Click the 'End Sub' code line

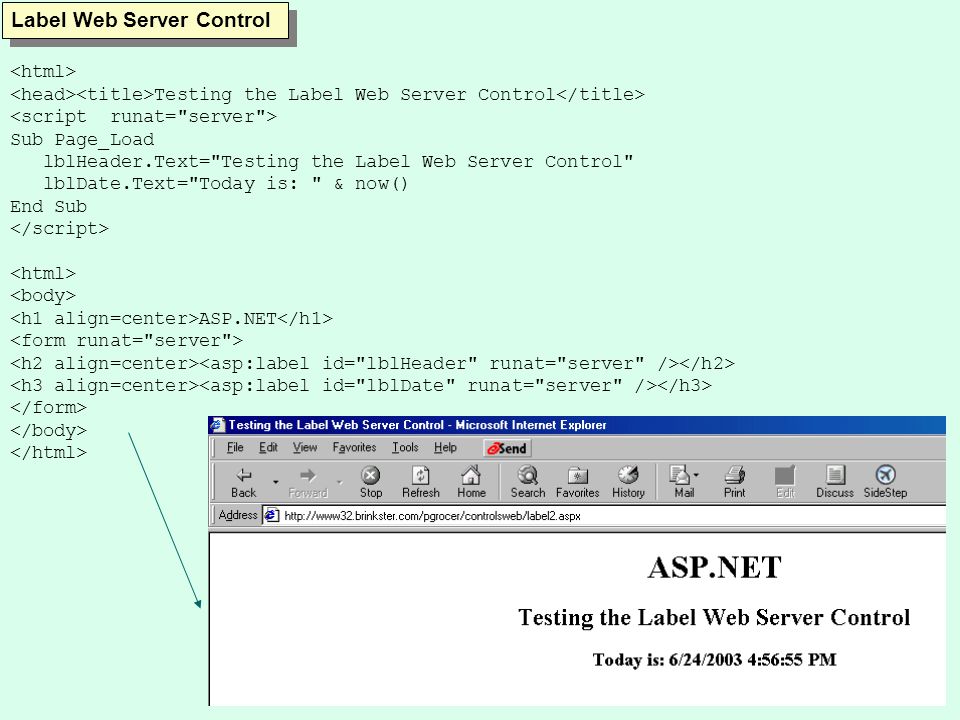48,206
